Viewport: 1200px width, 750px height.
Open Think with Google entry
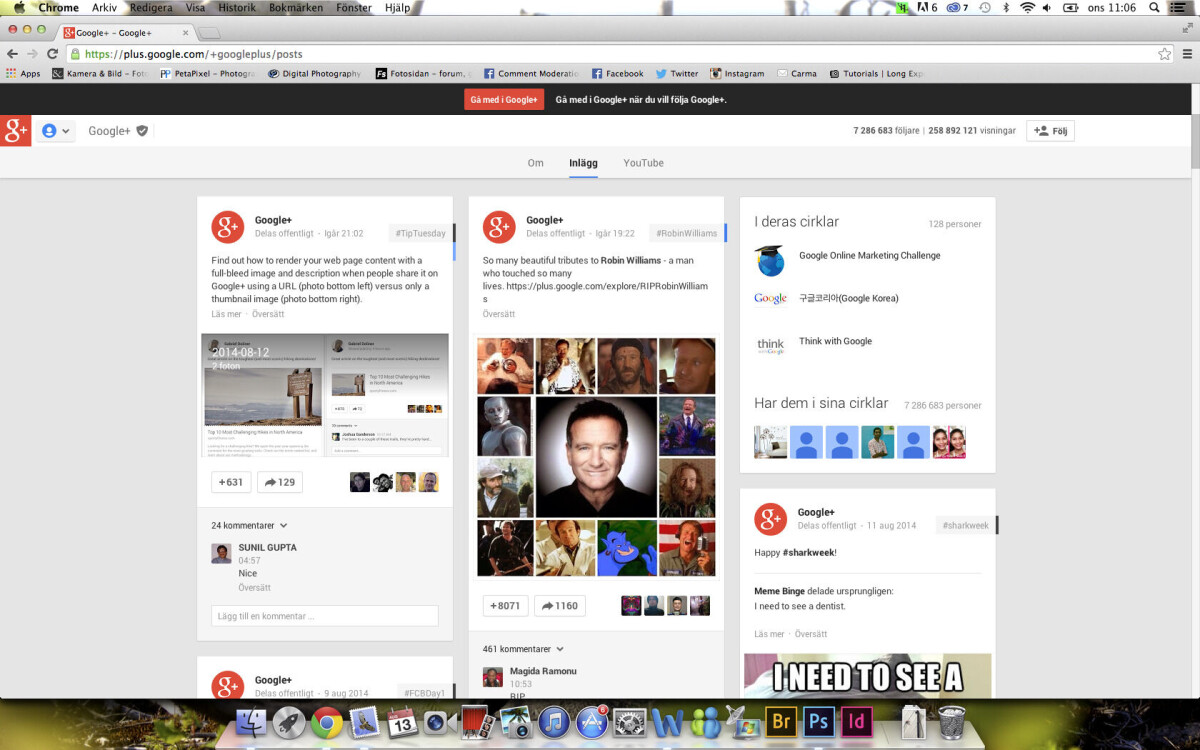pos(835,341)
